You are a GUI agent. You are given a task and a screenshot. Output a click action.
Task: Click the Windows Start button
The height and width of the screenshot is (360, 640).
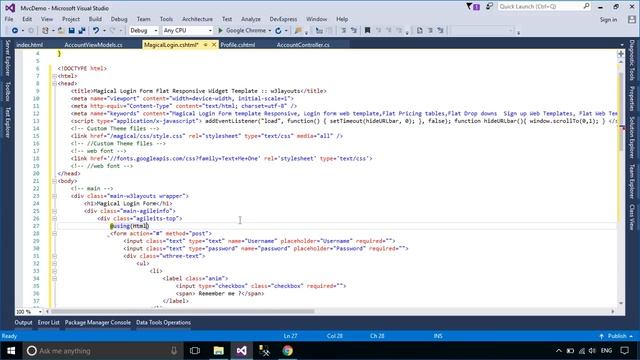click(x=11, y=351)
